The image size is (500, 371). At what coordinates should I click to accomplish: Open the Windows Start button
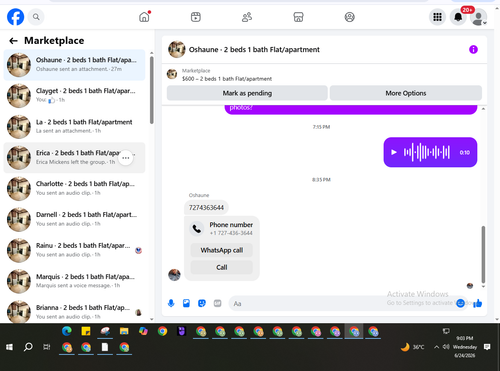9,347
